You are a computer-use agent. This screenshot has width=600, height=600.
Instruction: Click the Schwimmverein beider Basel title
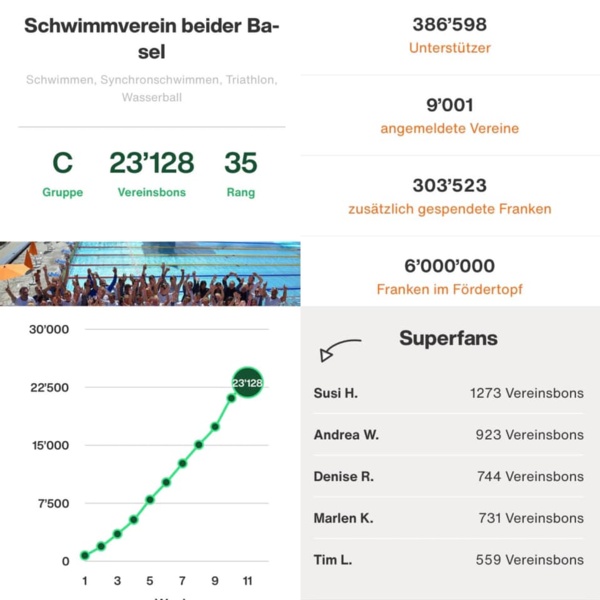pyautogui.click(x=151, y=38)
